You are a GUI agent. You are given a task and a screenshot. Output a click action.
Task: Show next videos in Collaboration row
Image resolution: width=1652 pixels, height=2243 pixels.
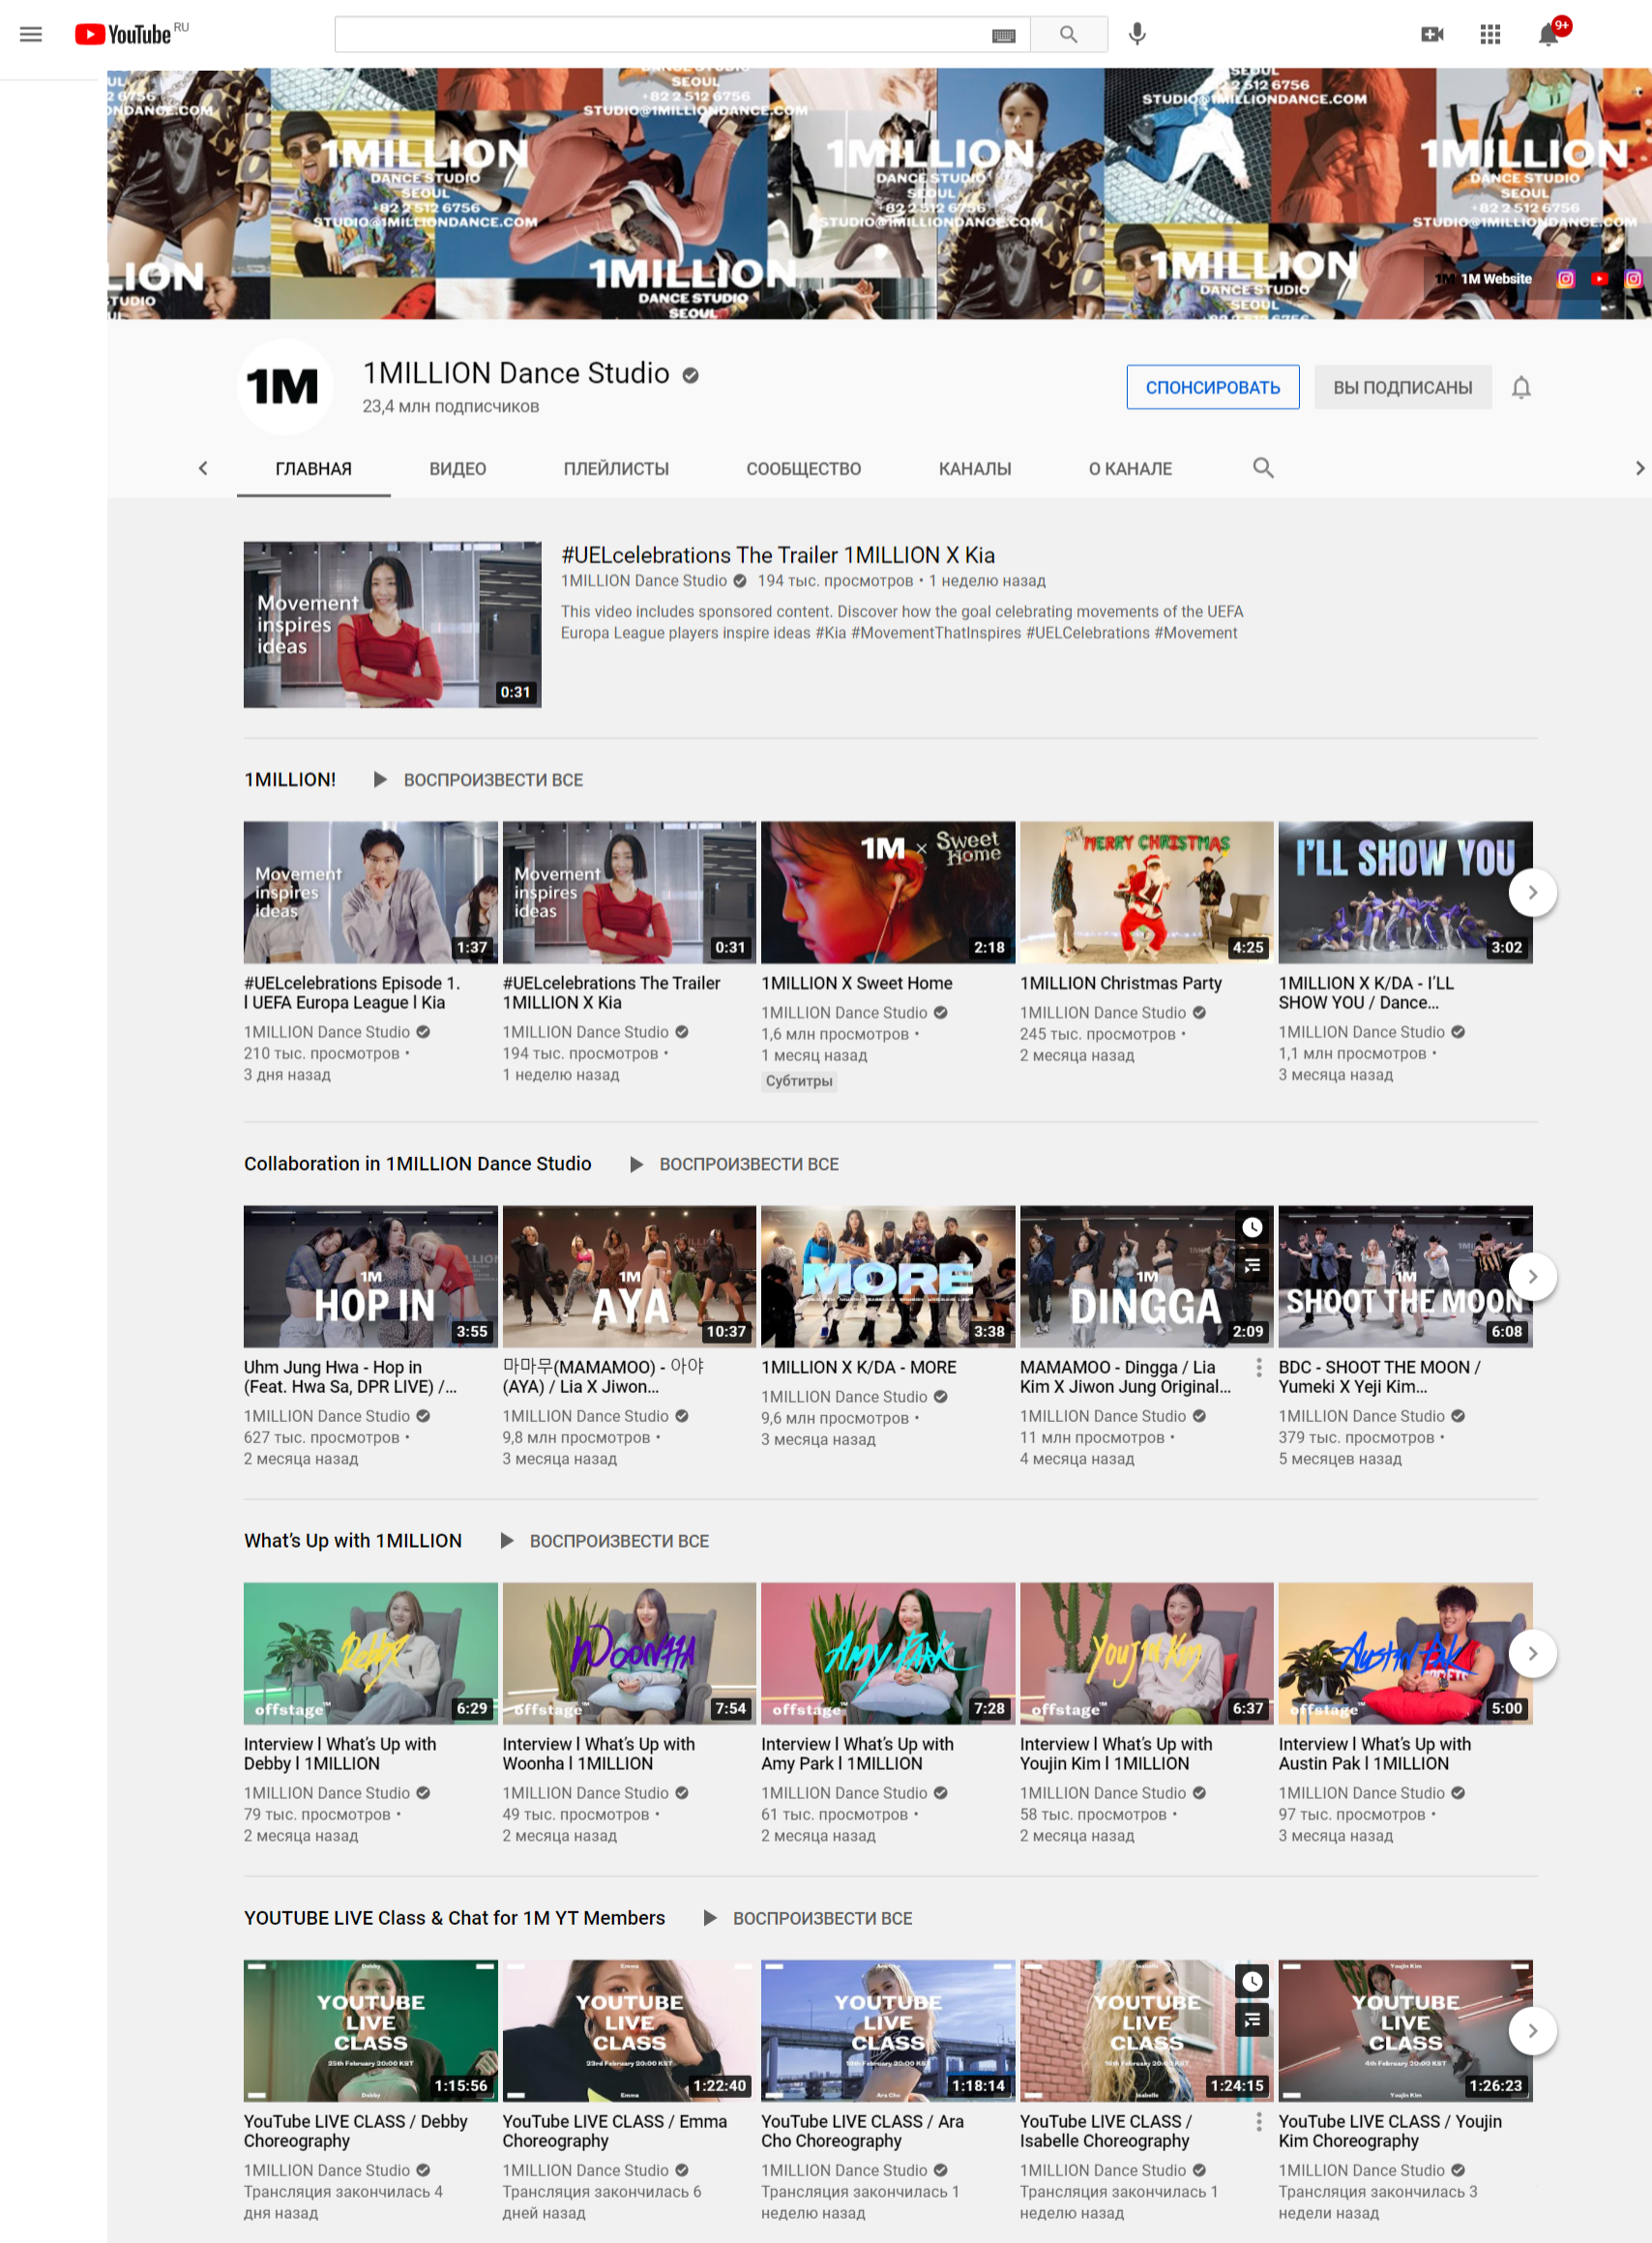(1532, 1276)
